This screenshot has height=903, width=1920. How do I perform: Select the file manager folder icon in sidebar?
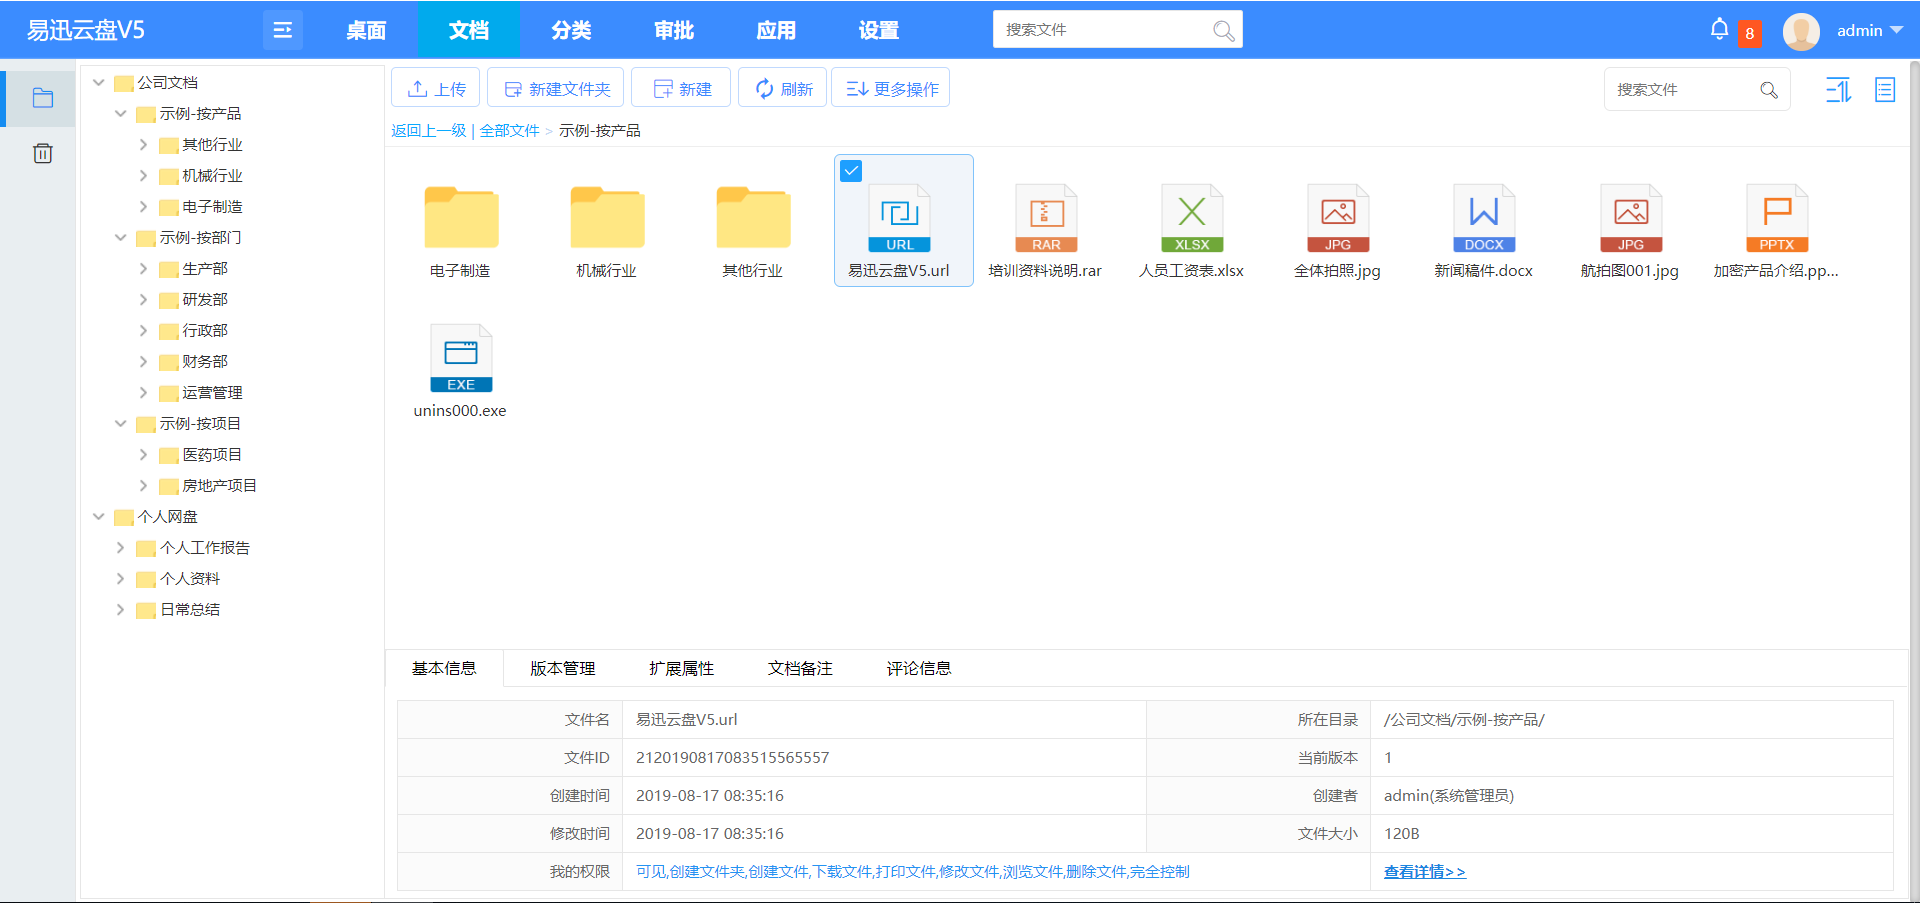[x=42, y=97]
